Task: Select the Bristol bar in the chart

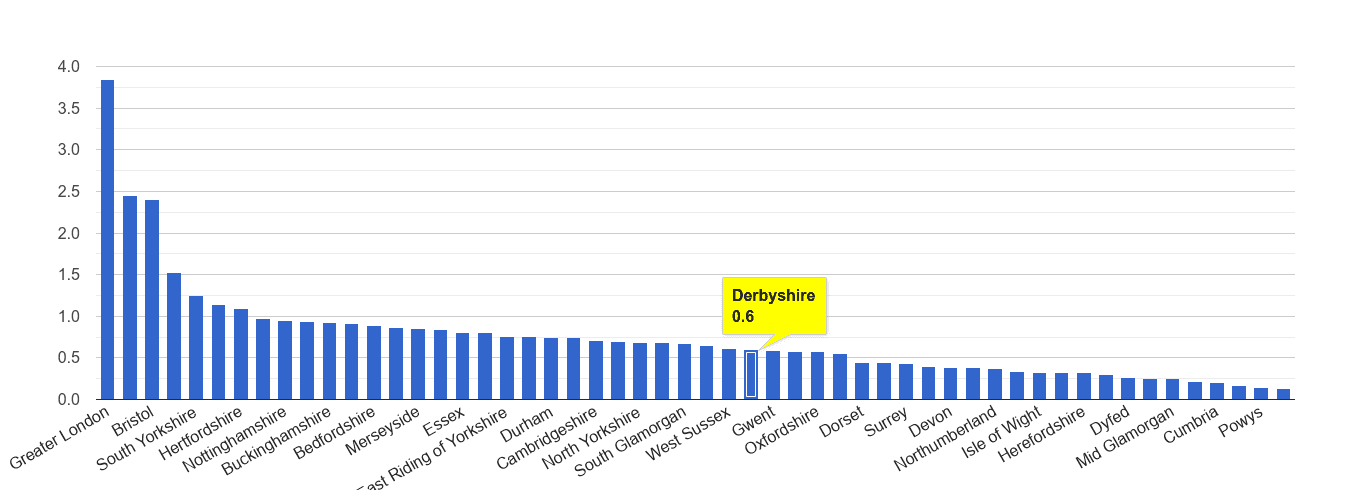Action: [152, 300]
